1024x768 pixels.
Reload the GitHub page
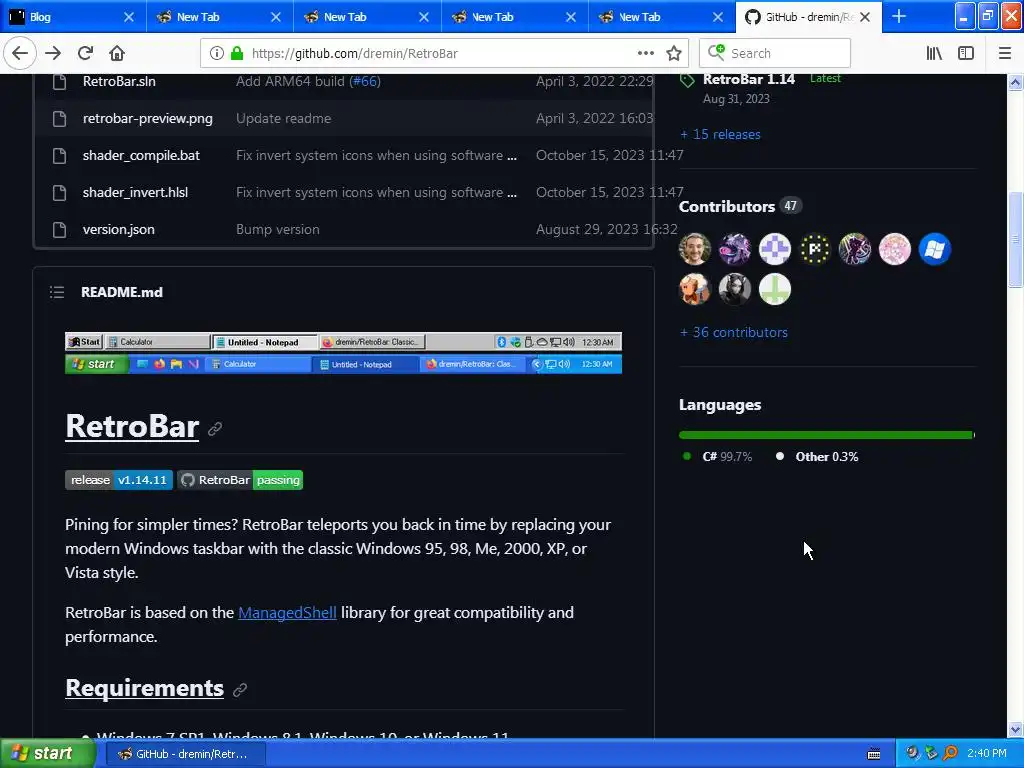pos(85,53)
